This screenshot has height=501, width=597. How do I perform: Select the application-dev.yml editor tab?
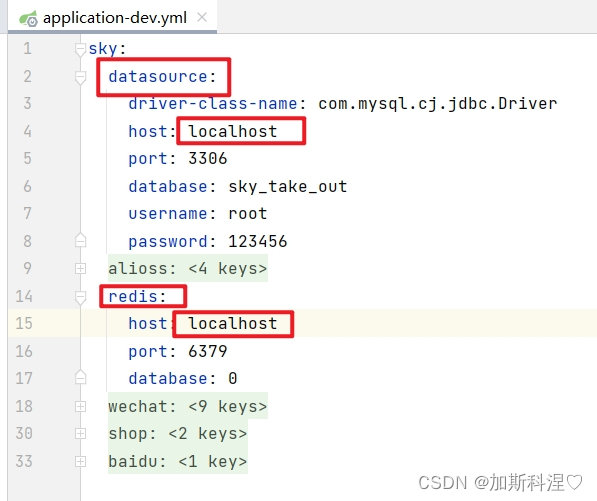click(x=113, y=18)
